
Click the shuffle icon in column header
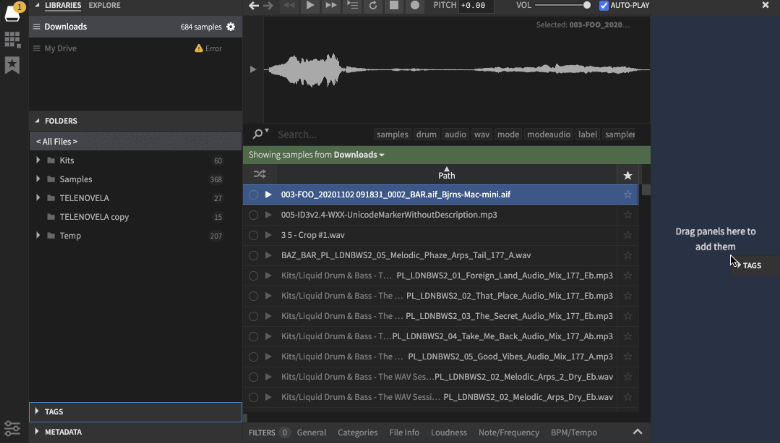click(258, 174)
